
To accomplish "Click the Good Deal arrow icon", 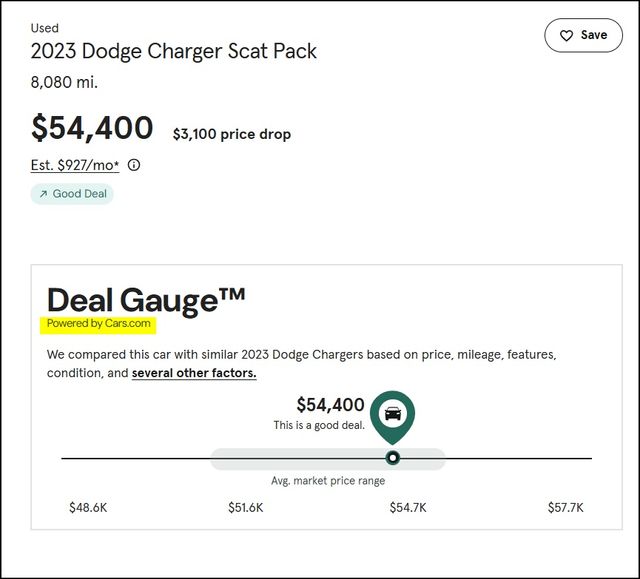I will coord(43,194).
